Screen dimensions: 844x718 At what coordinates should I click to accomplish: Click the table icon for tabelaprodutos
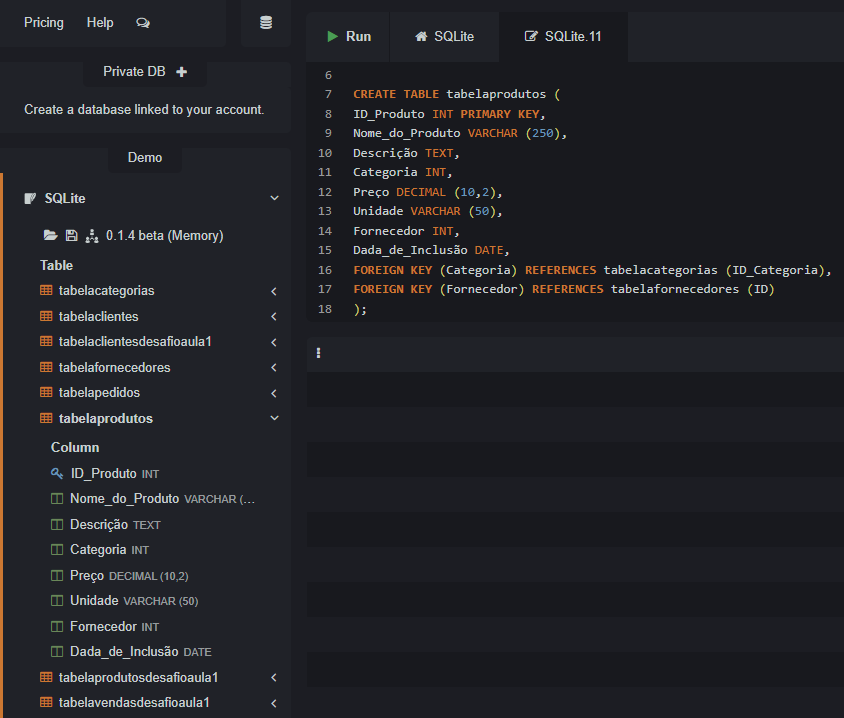(46, 418)
